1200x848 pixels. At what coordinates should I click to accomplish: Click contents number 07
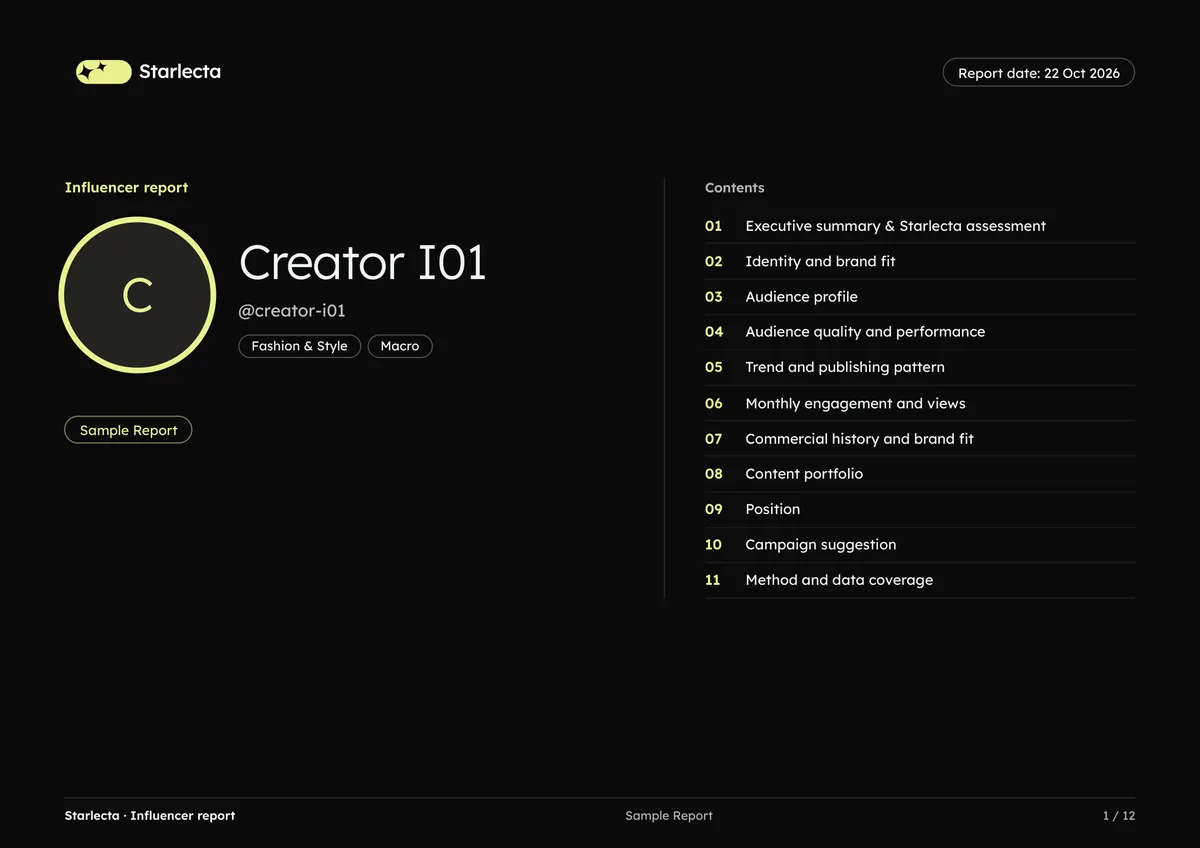pos(713,438)
